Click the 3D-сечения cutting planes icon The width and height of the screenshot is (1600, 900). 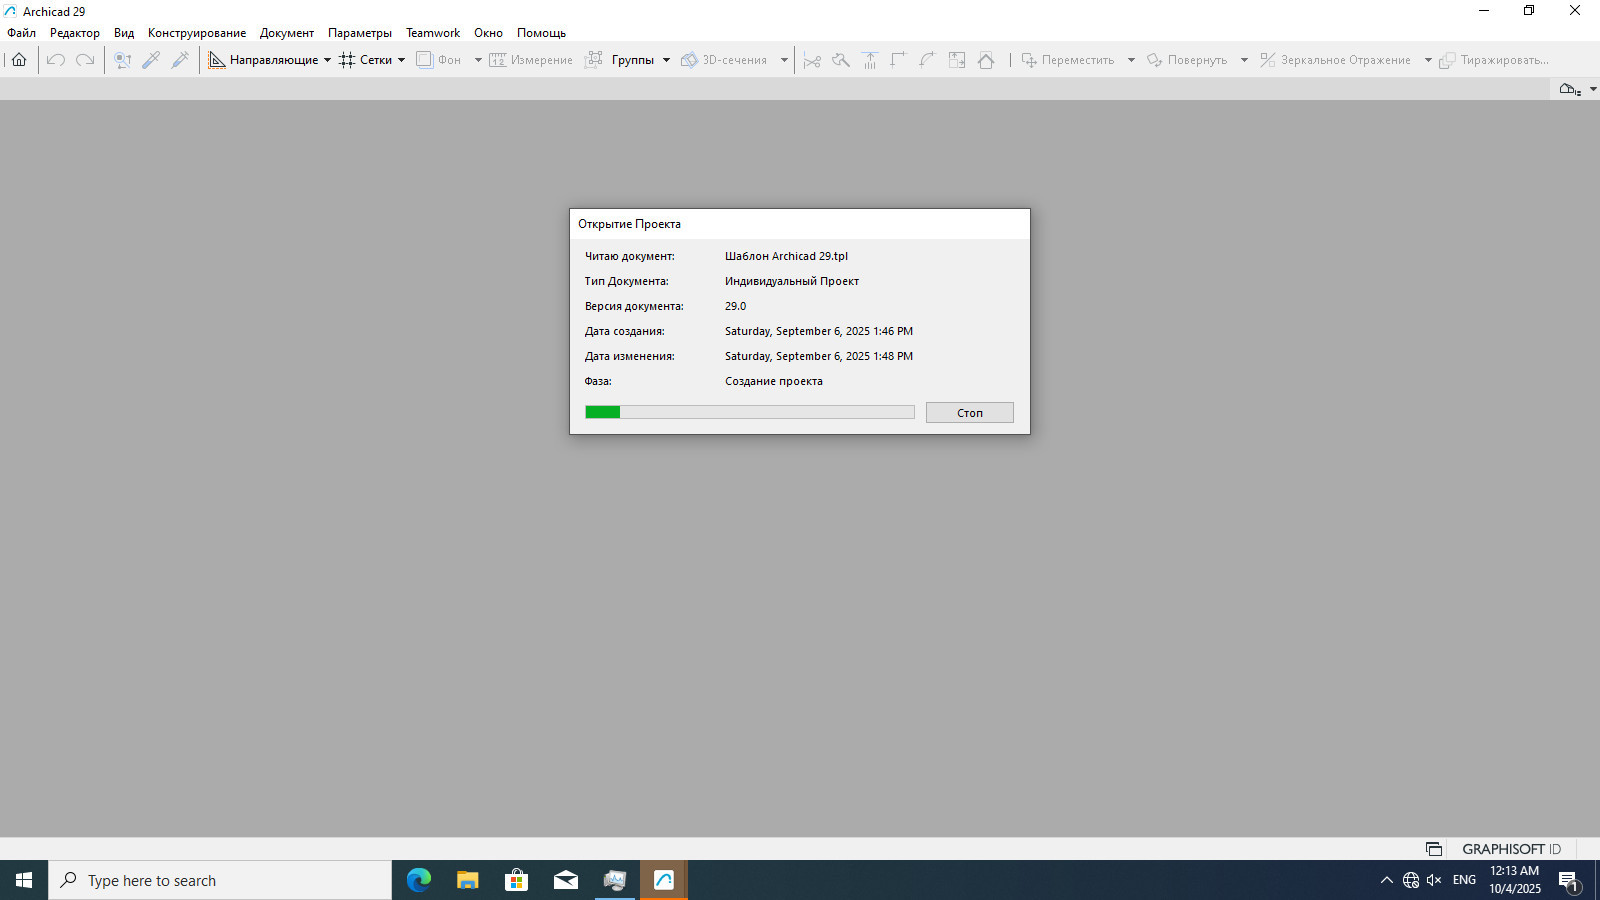(x=689, y=60)
